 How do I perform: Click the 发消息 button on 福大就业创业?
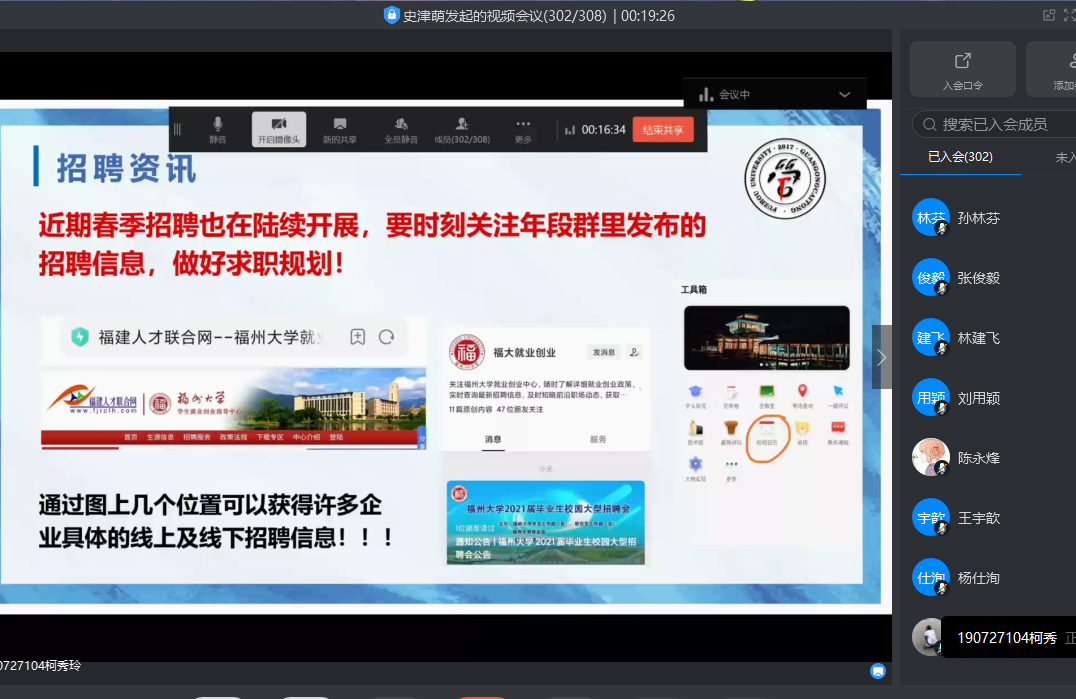[604, 352]
